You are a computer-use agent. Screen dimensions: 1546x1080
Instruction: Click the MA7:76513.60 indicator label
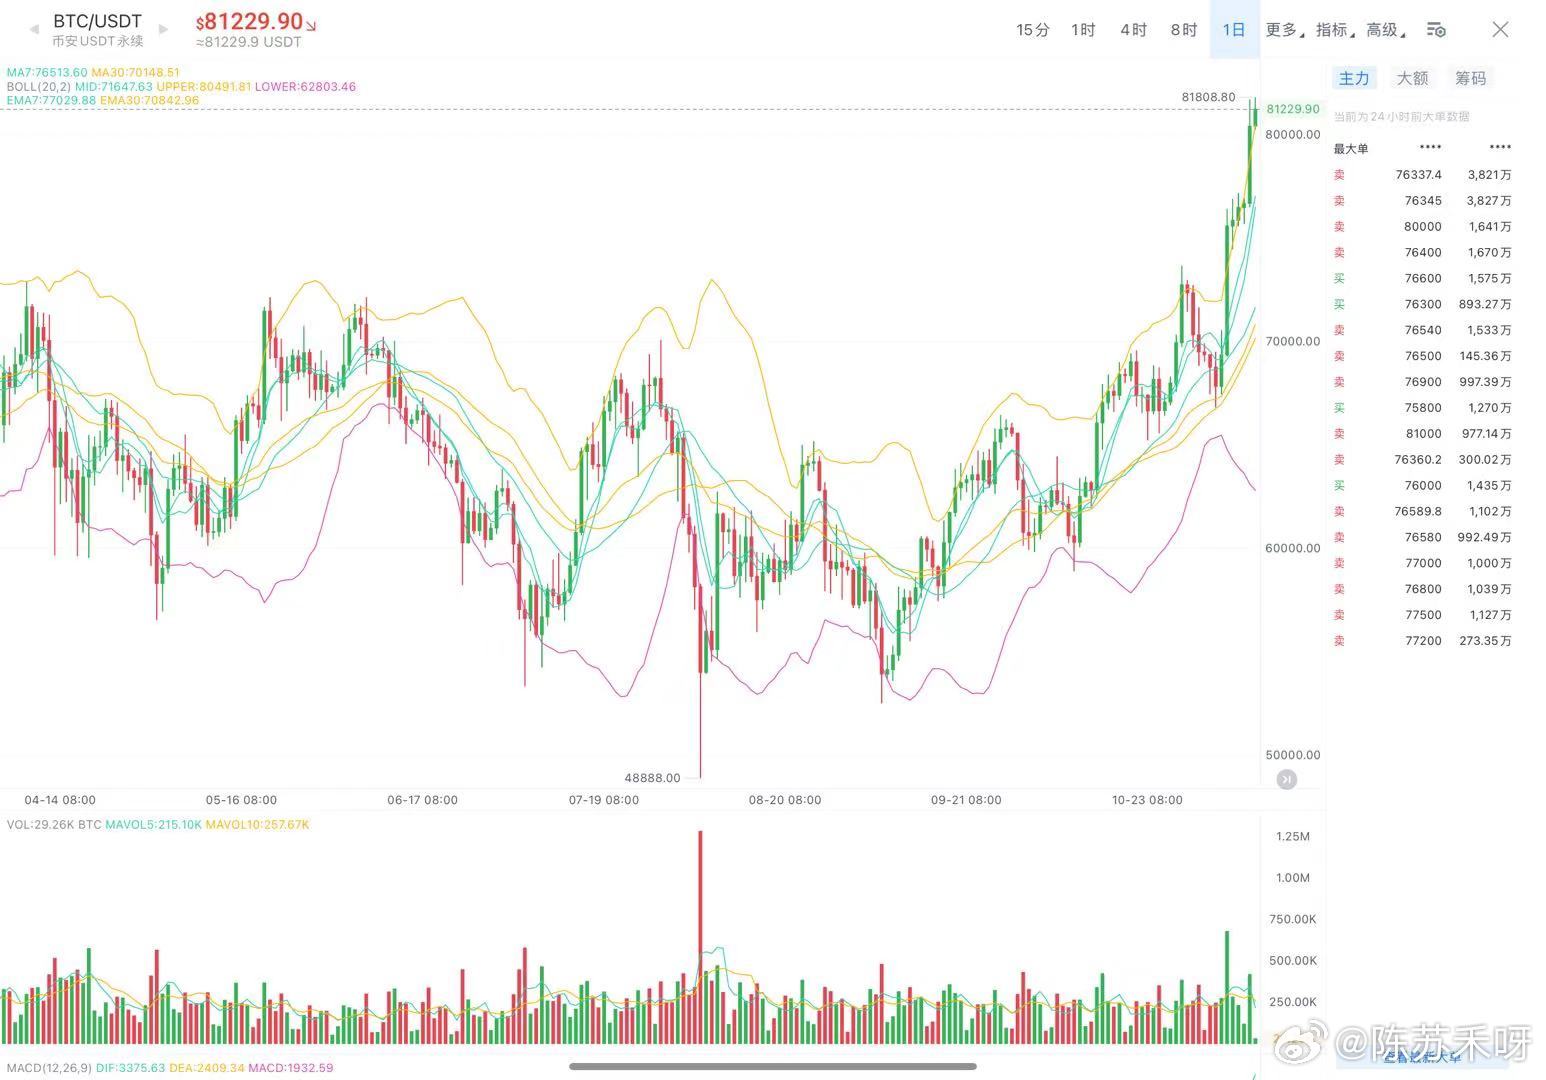[x=47, y=72]
